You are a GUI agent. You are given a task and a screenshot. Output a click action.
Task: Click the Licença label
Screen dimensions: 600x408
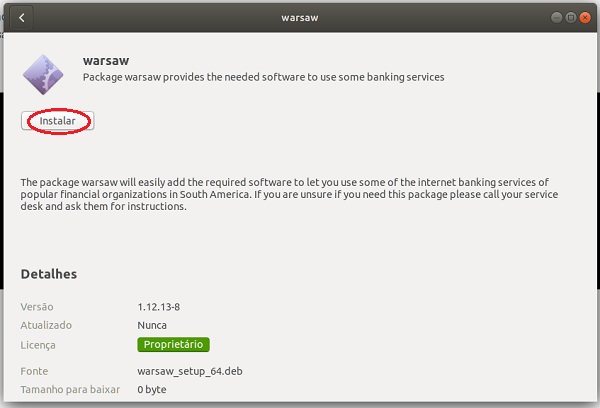[x=38, y=345]
